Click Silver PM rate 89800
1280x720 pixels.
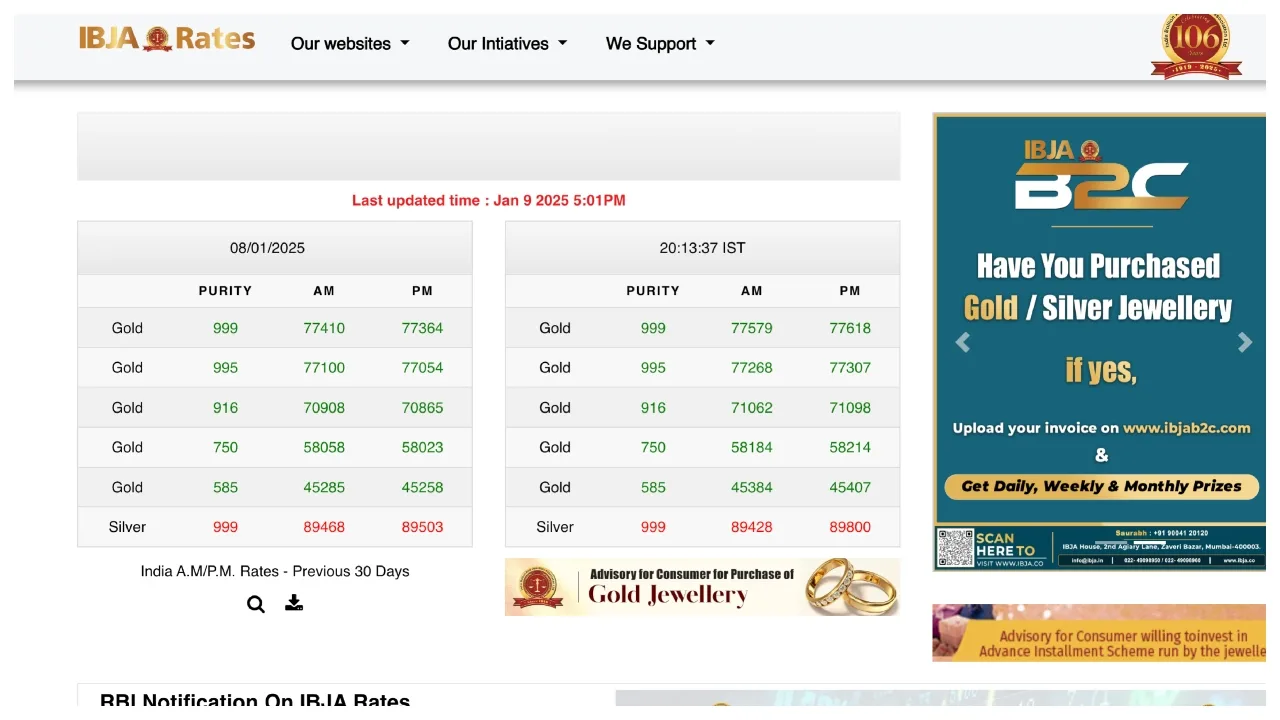[x=850, y=527]
